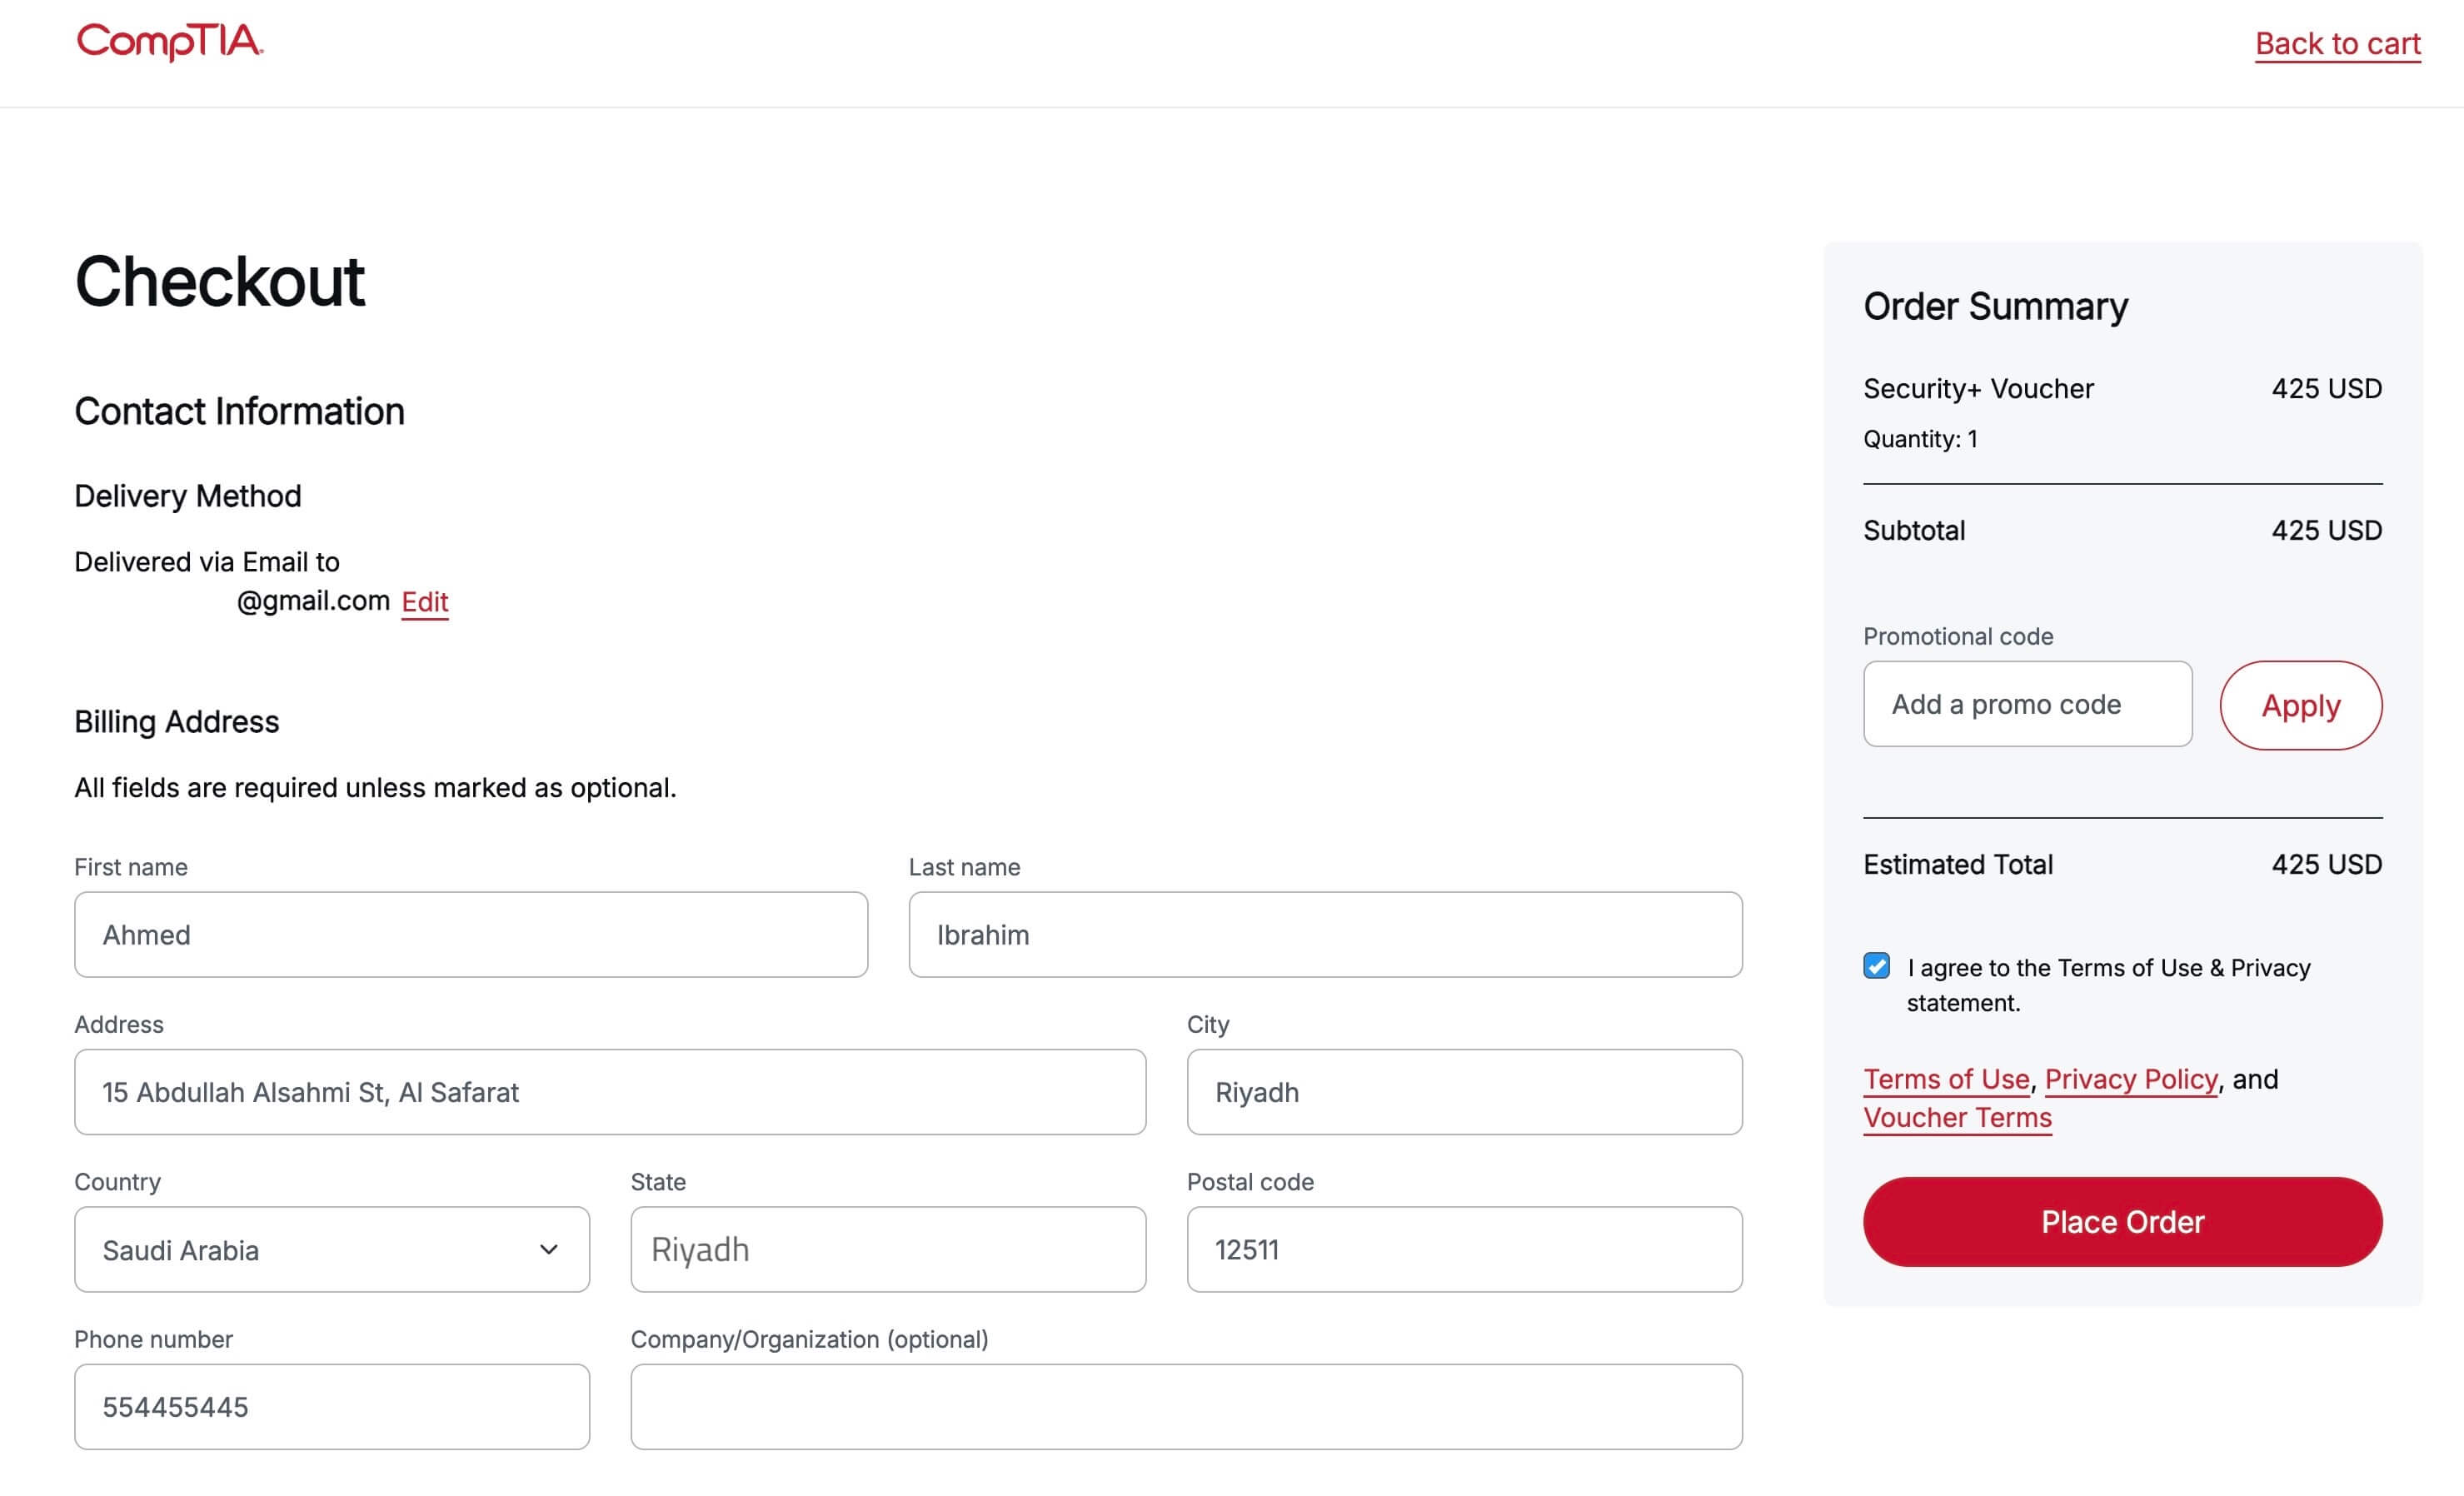Image resolution: width=2464 pixels, height=1496 pixels.
Task: Uncheck the Terms of Use agreement checkbox
Action: [x=1876, y=966]
